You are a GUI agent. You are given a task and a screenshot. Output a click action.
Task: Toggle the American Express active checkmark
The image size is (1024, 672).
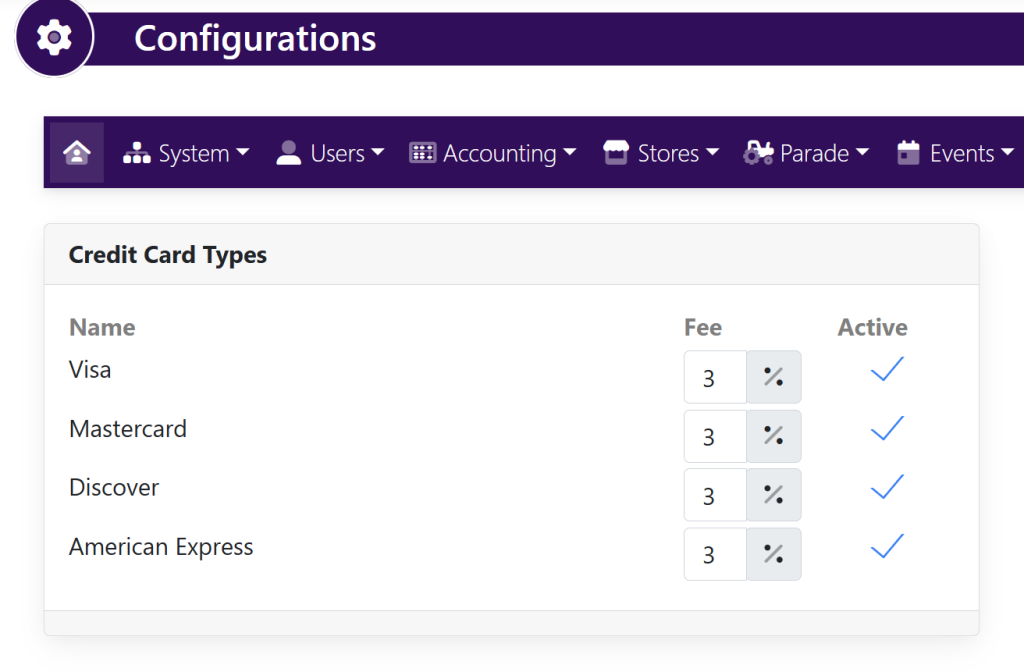tap(886, 547)
